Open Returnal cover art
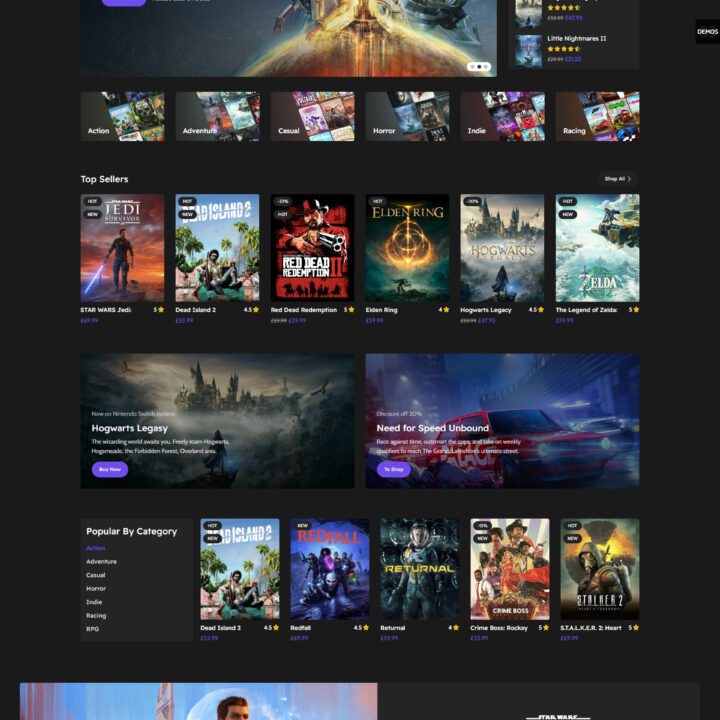The height and width of the screenshot is (720, 720). tap(420, 569)
